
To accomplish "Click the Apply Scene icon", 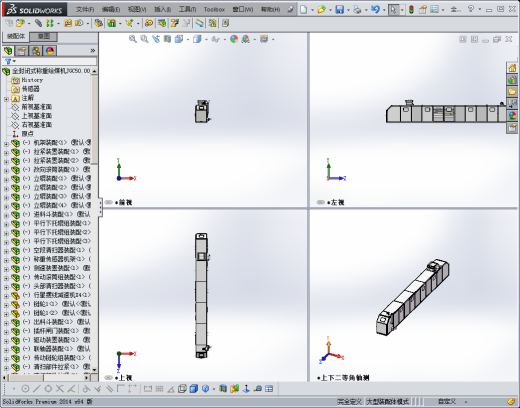I will coord(246,39).
